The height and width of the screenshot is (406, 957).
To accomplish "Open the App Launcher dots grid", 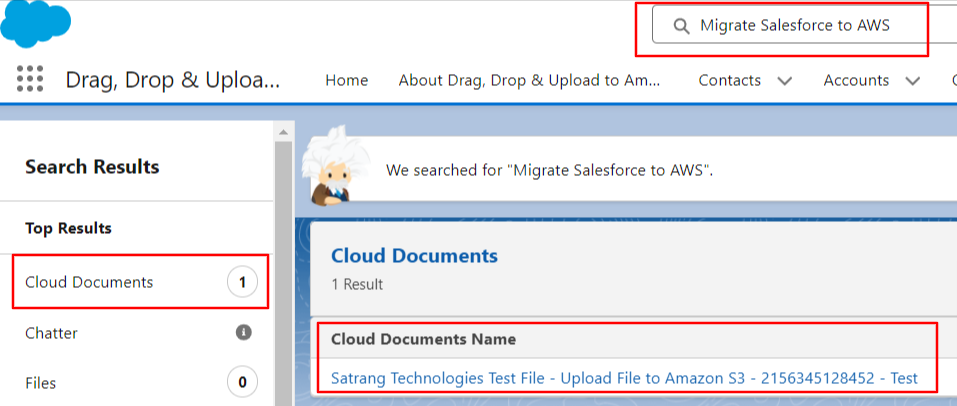I will (x=30, y=79).
